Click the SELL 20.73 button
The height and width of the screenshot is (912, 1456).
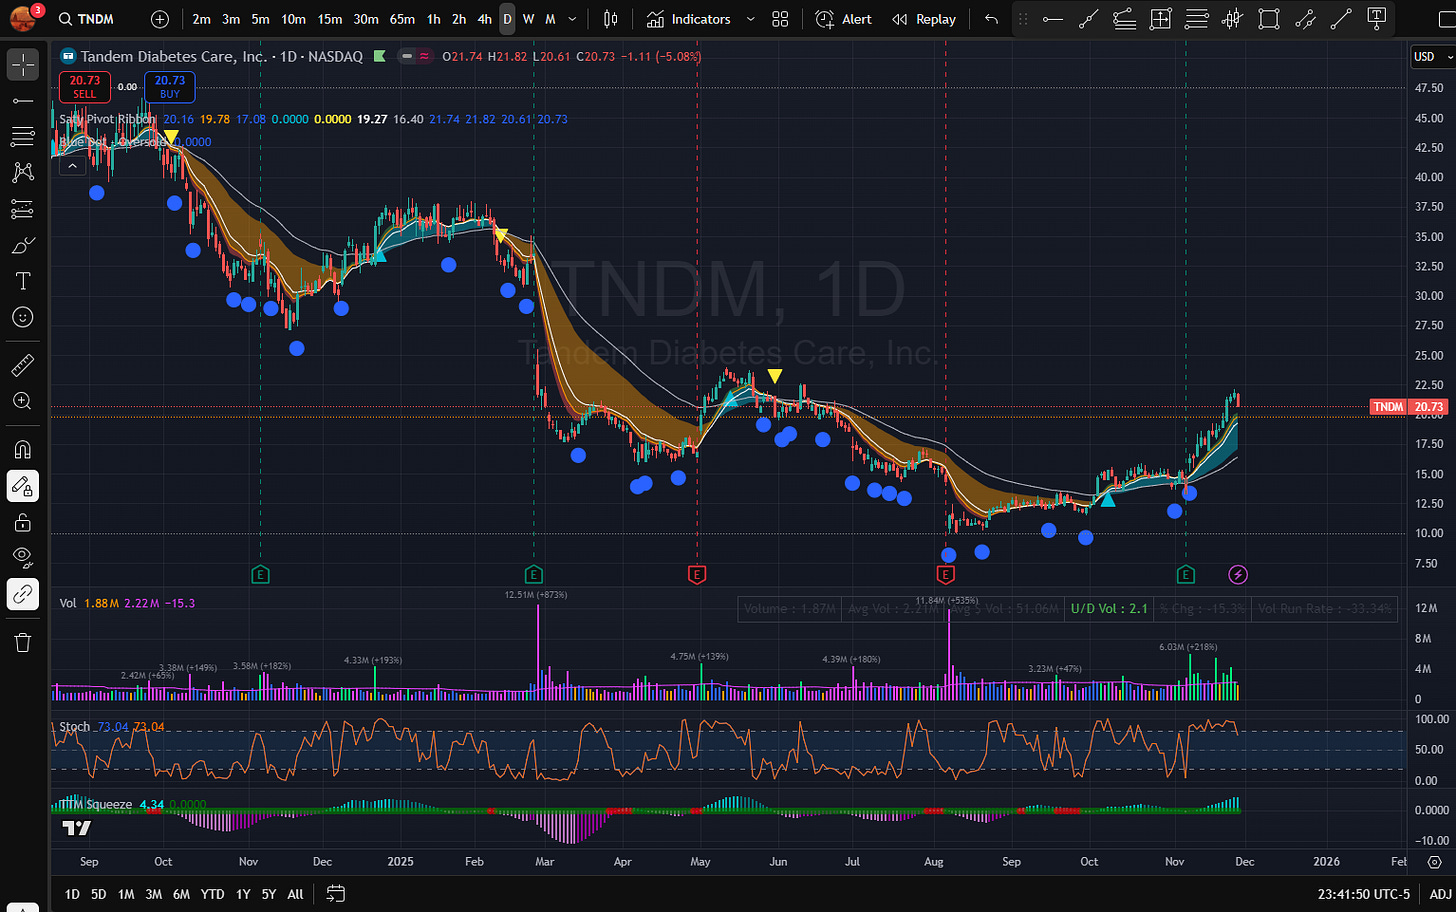click(x=84, y=87)
